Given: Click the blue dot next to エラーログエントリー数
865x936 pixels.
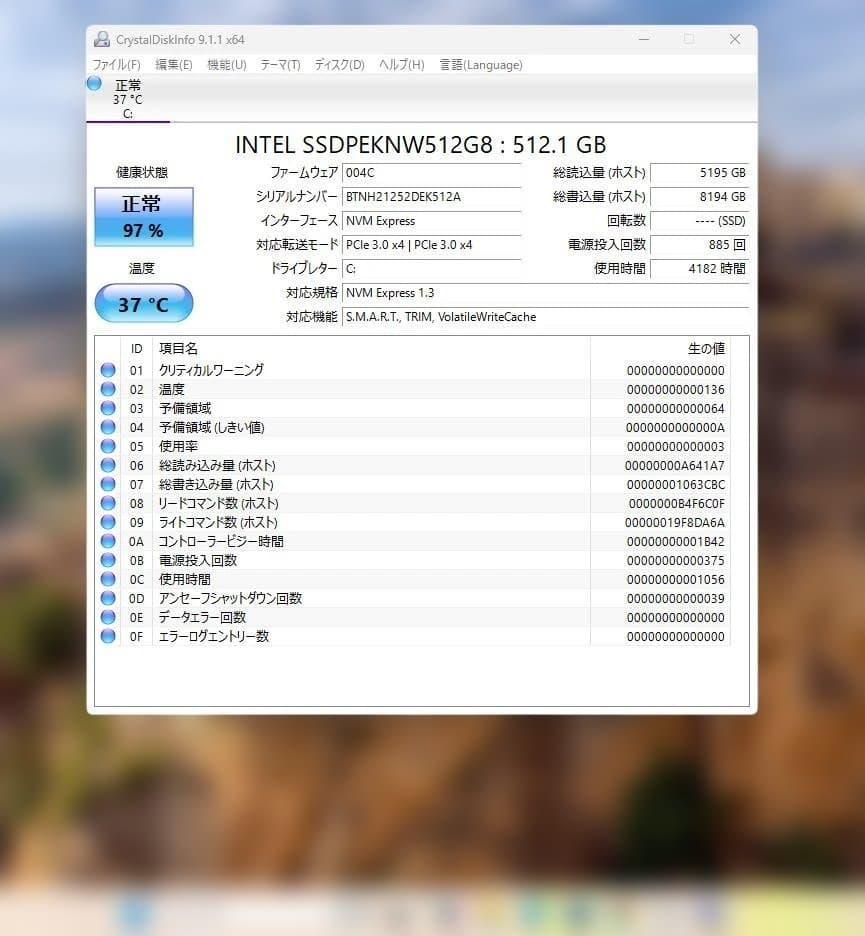Looking at the screenshot, I should pos(108,636).
